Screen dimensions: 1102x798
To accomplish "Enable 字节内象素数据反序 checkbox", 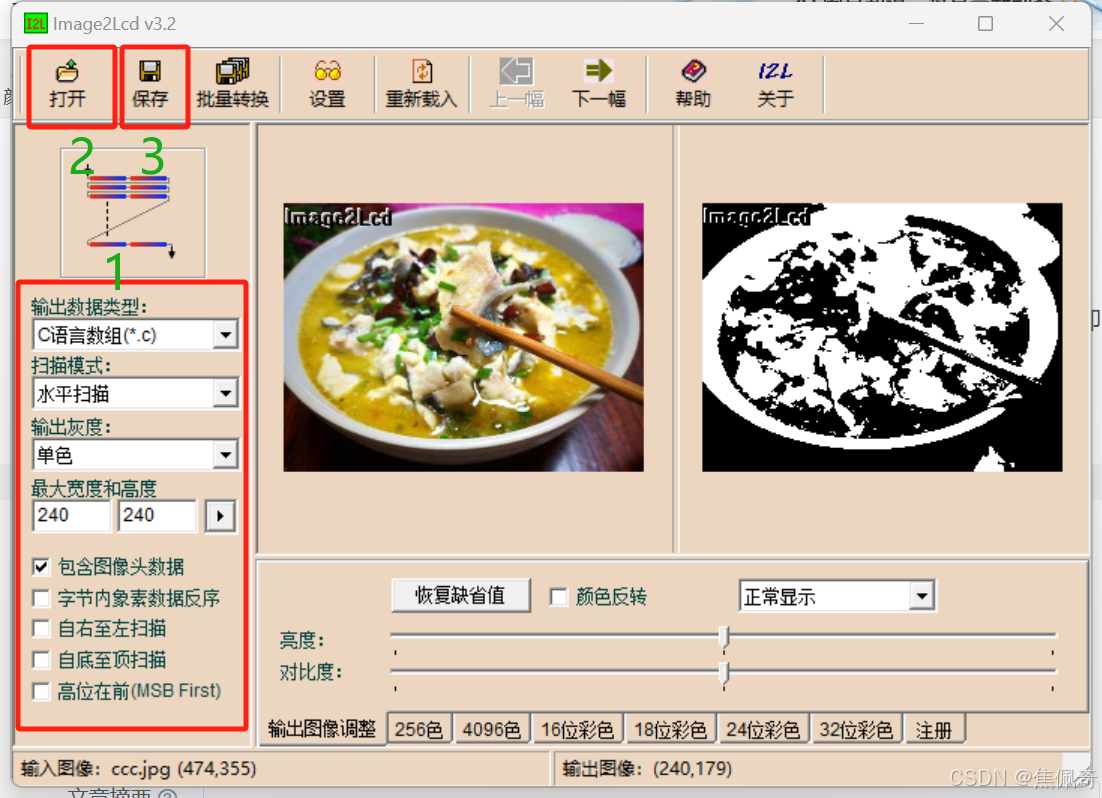I will 41,598.
